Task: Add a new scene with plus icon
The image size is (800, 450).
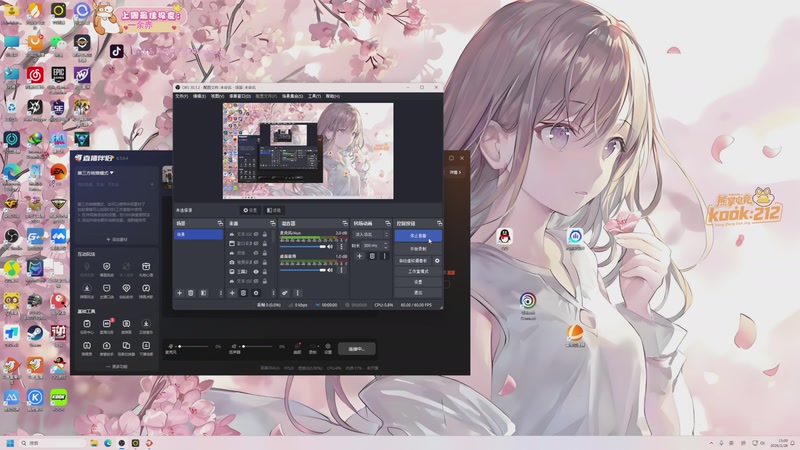Action: 180,293
